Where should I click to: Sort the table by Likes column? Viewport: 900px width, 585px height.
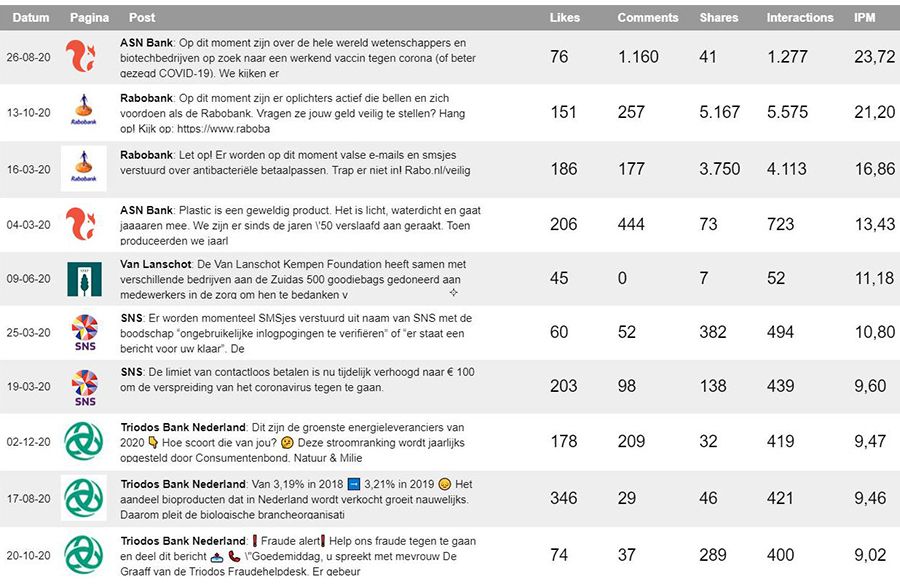point(564,18)
